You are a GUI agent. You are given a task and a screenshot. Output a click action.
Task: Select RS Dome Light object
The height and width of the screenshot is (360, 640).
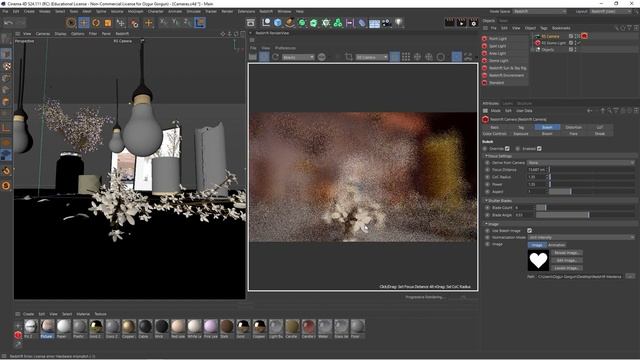553,43
